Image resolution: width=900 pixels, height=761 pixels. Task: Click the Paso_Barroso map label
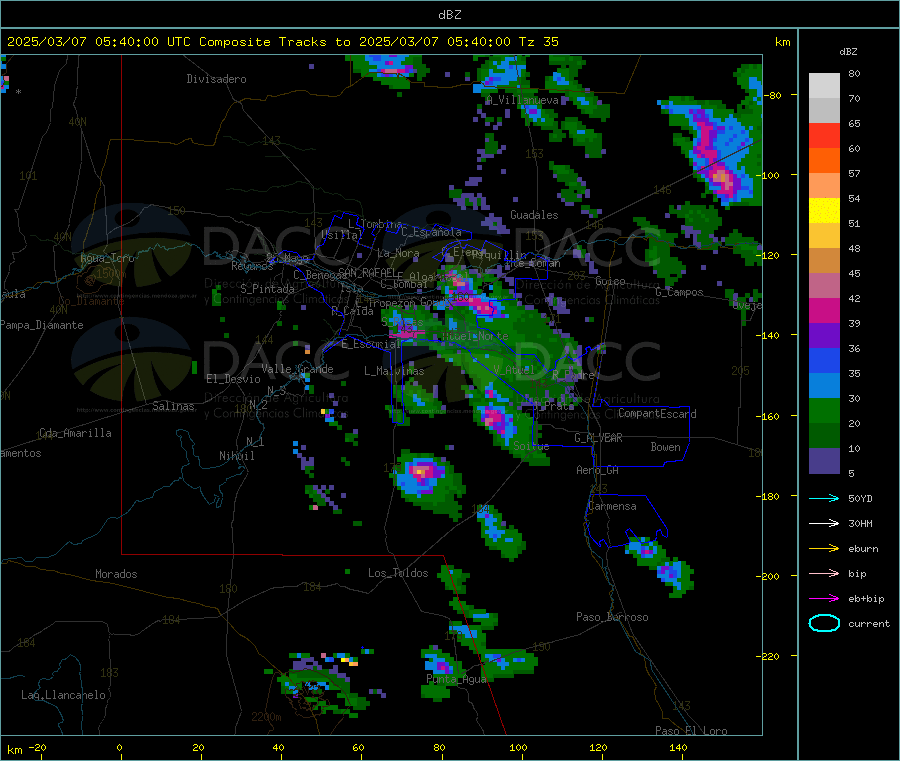612,617
